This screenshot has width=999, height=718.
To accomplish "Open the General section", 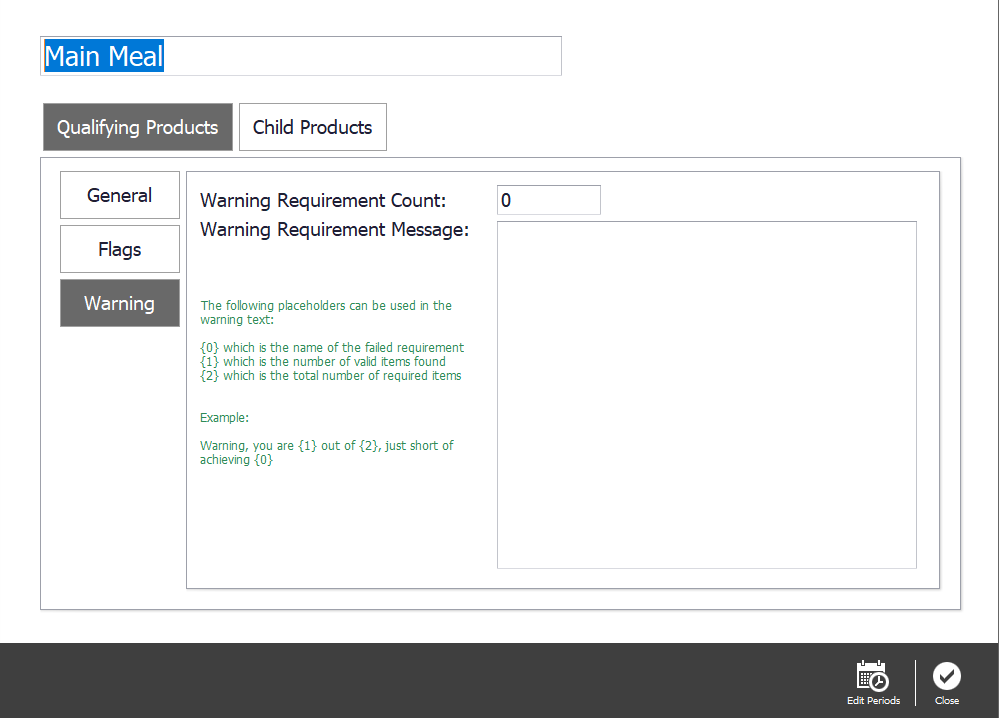I will tap(120, 195).
